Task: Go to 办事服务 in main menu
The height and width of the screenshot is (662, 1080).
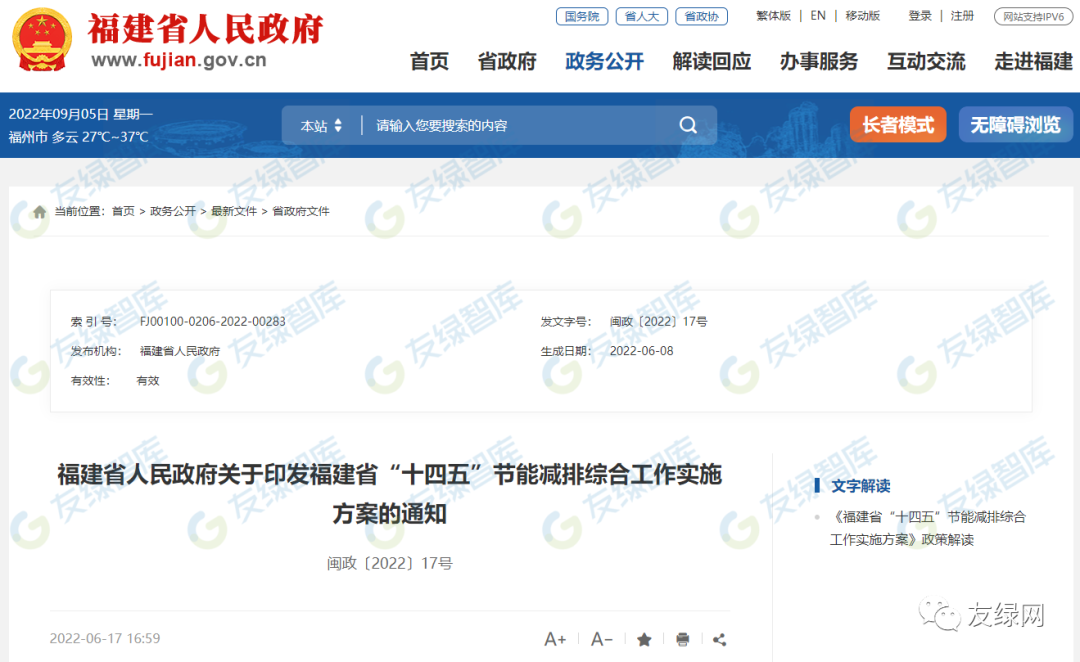Action: [x=819, y=62]
